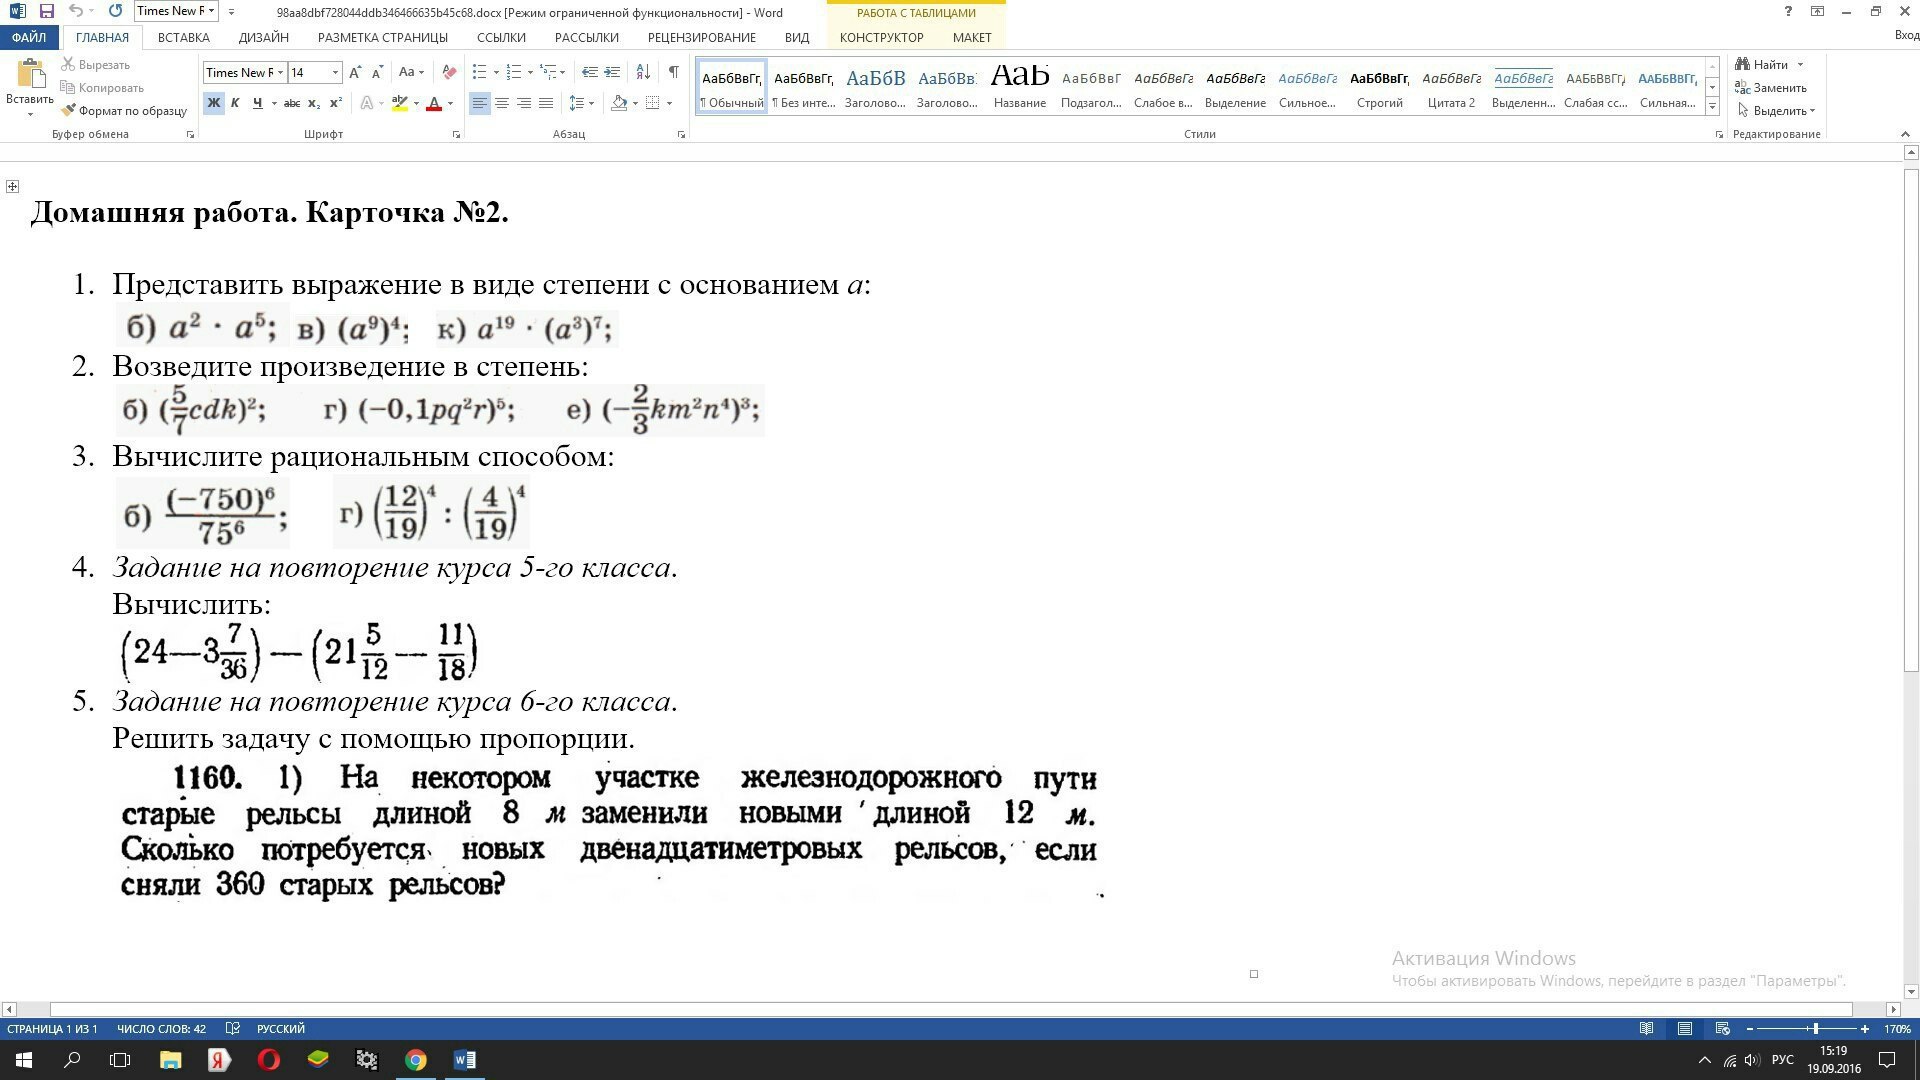Open Chrome from the Windows taskbar
The width and height of the screenshot is (1920, 1080).
pyautogui.click(x=415, y=1060)
